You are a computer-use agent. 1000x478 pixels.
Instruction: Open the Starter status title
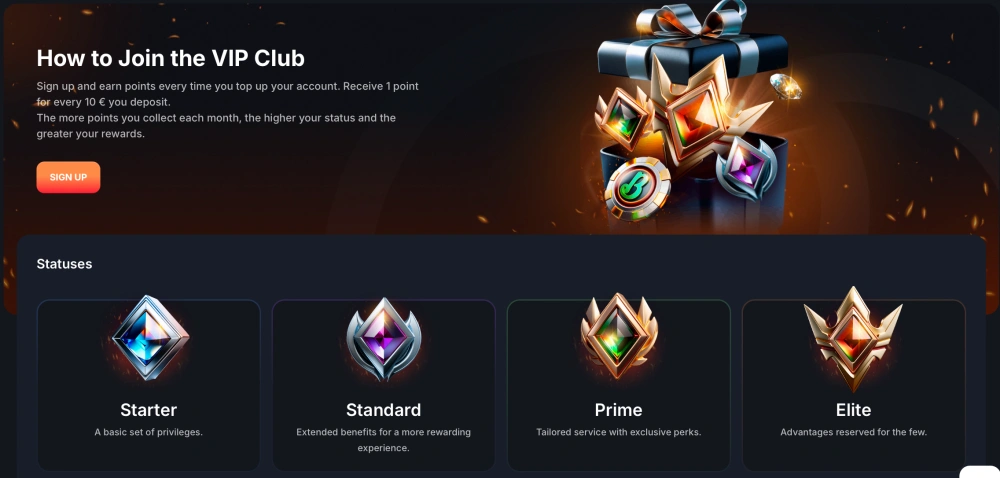[149, 409]
